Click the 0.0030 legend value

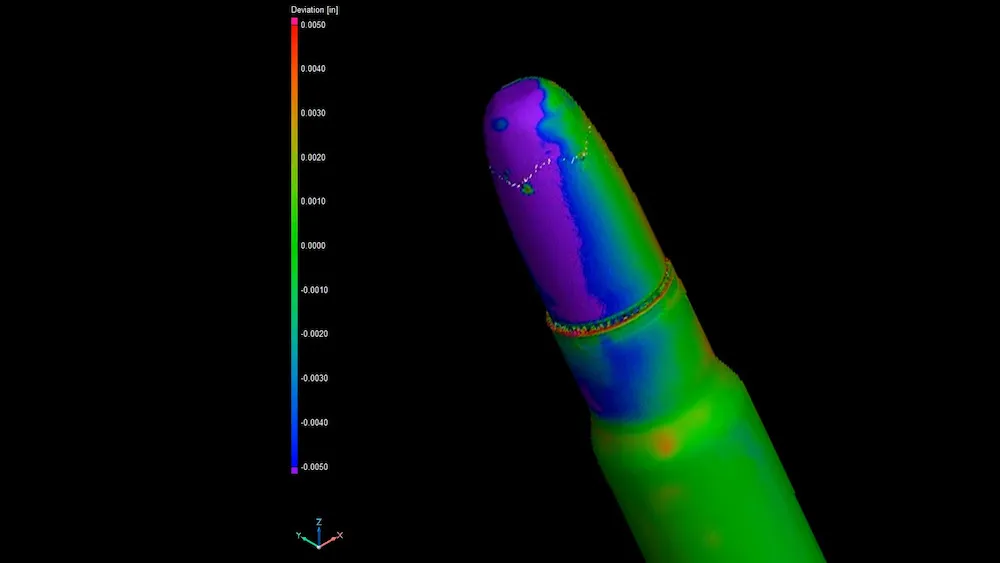313,113
